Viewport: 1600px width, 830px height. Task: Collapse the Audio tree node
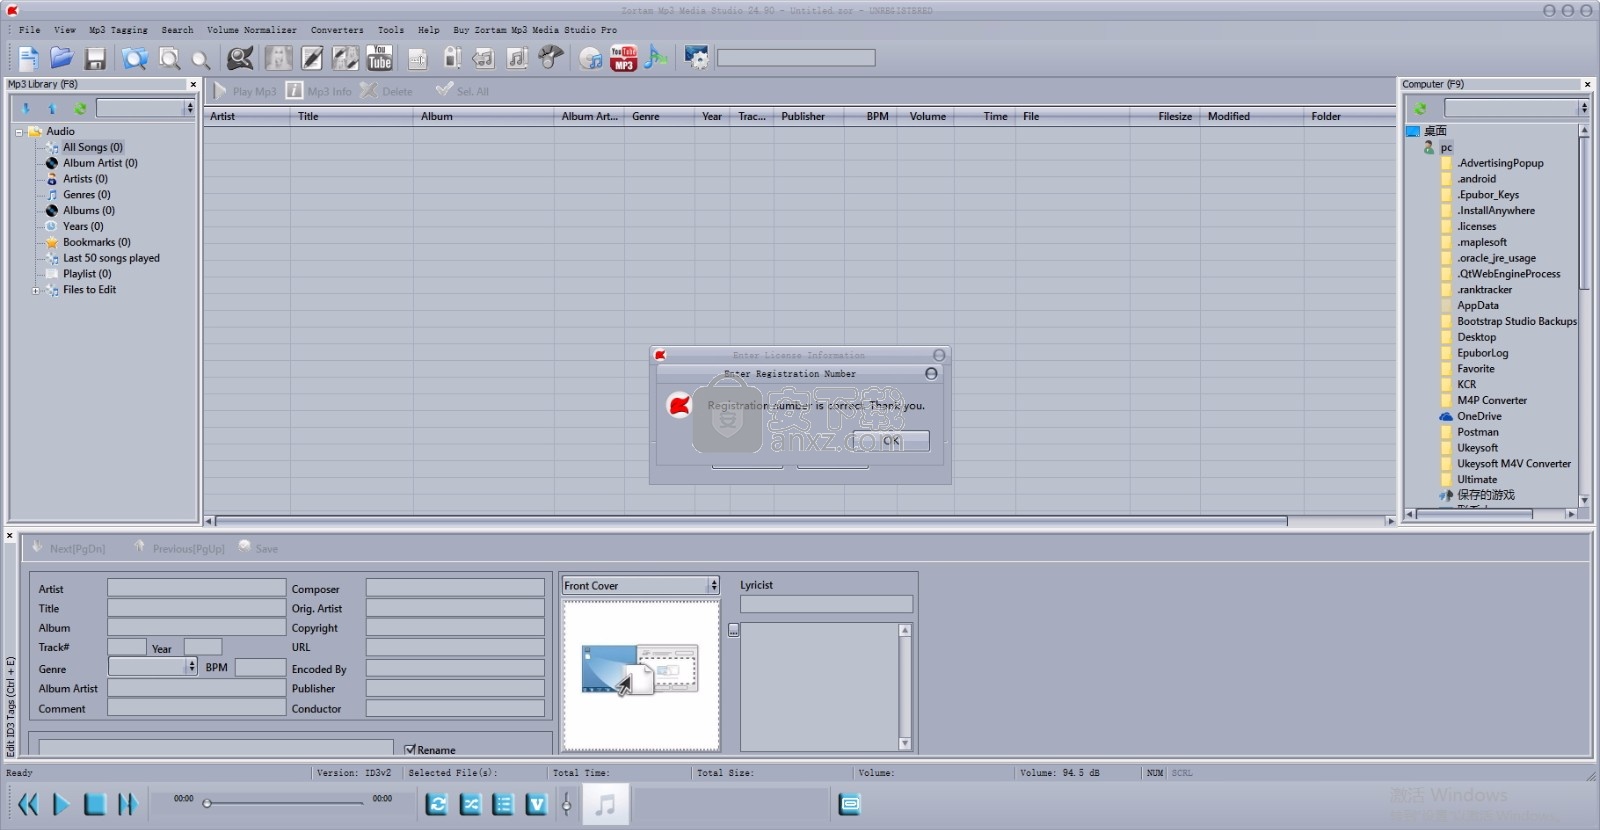click(x=19, y=132)
